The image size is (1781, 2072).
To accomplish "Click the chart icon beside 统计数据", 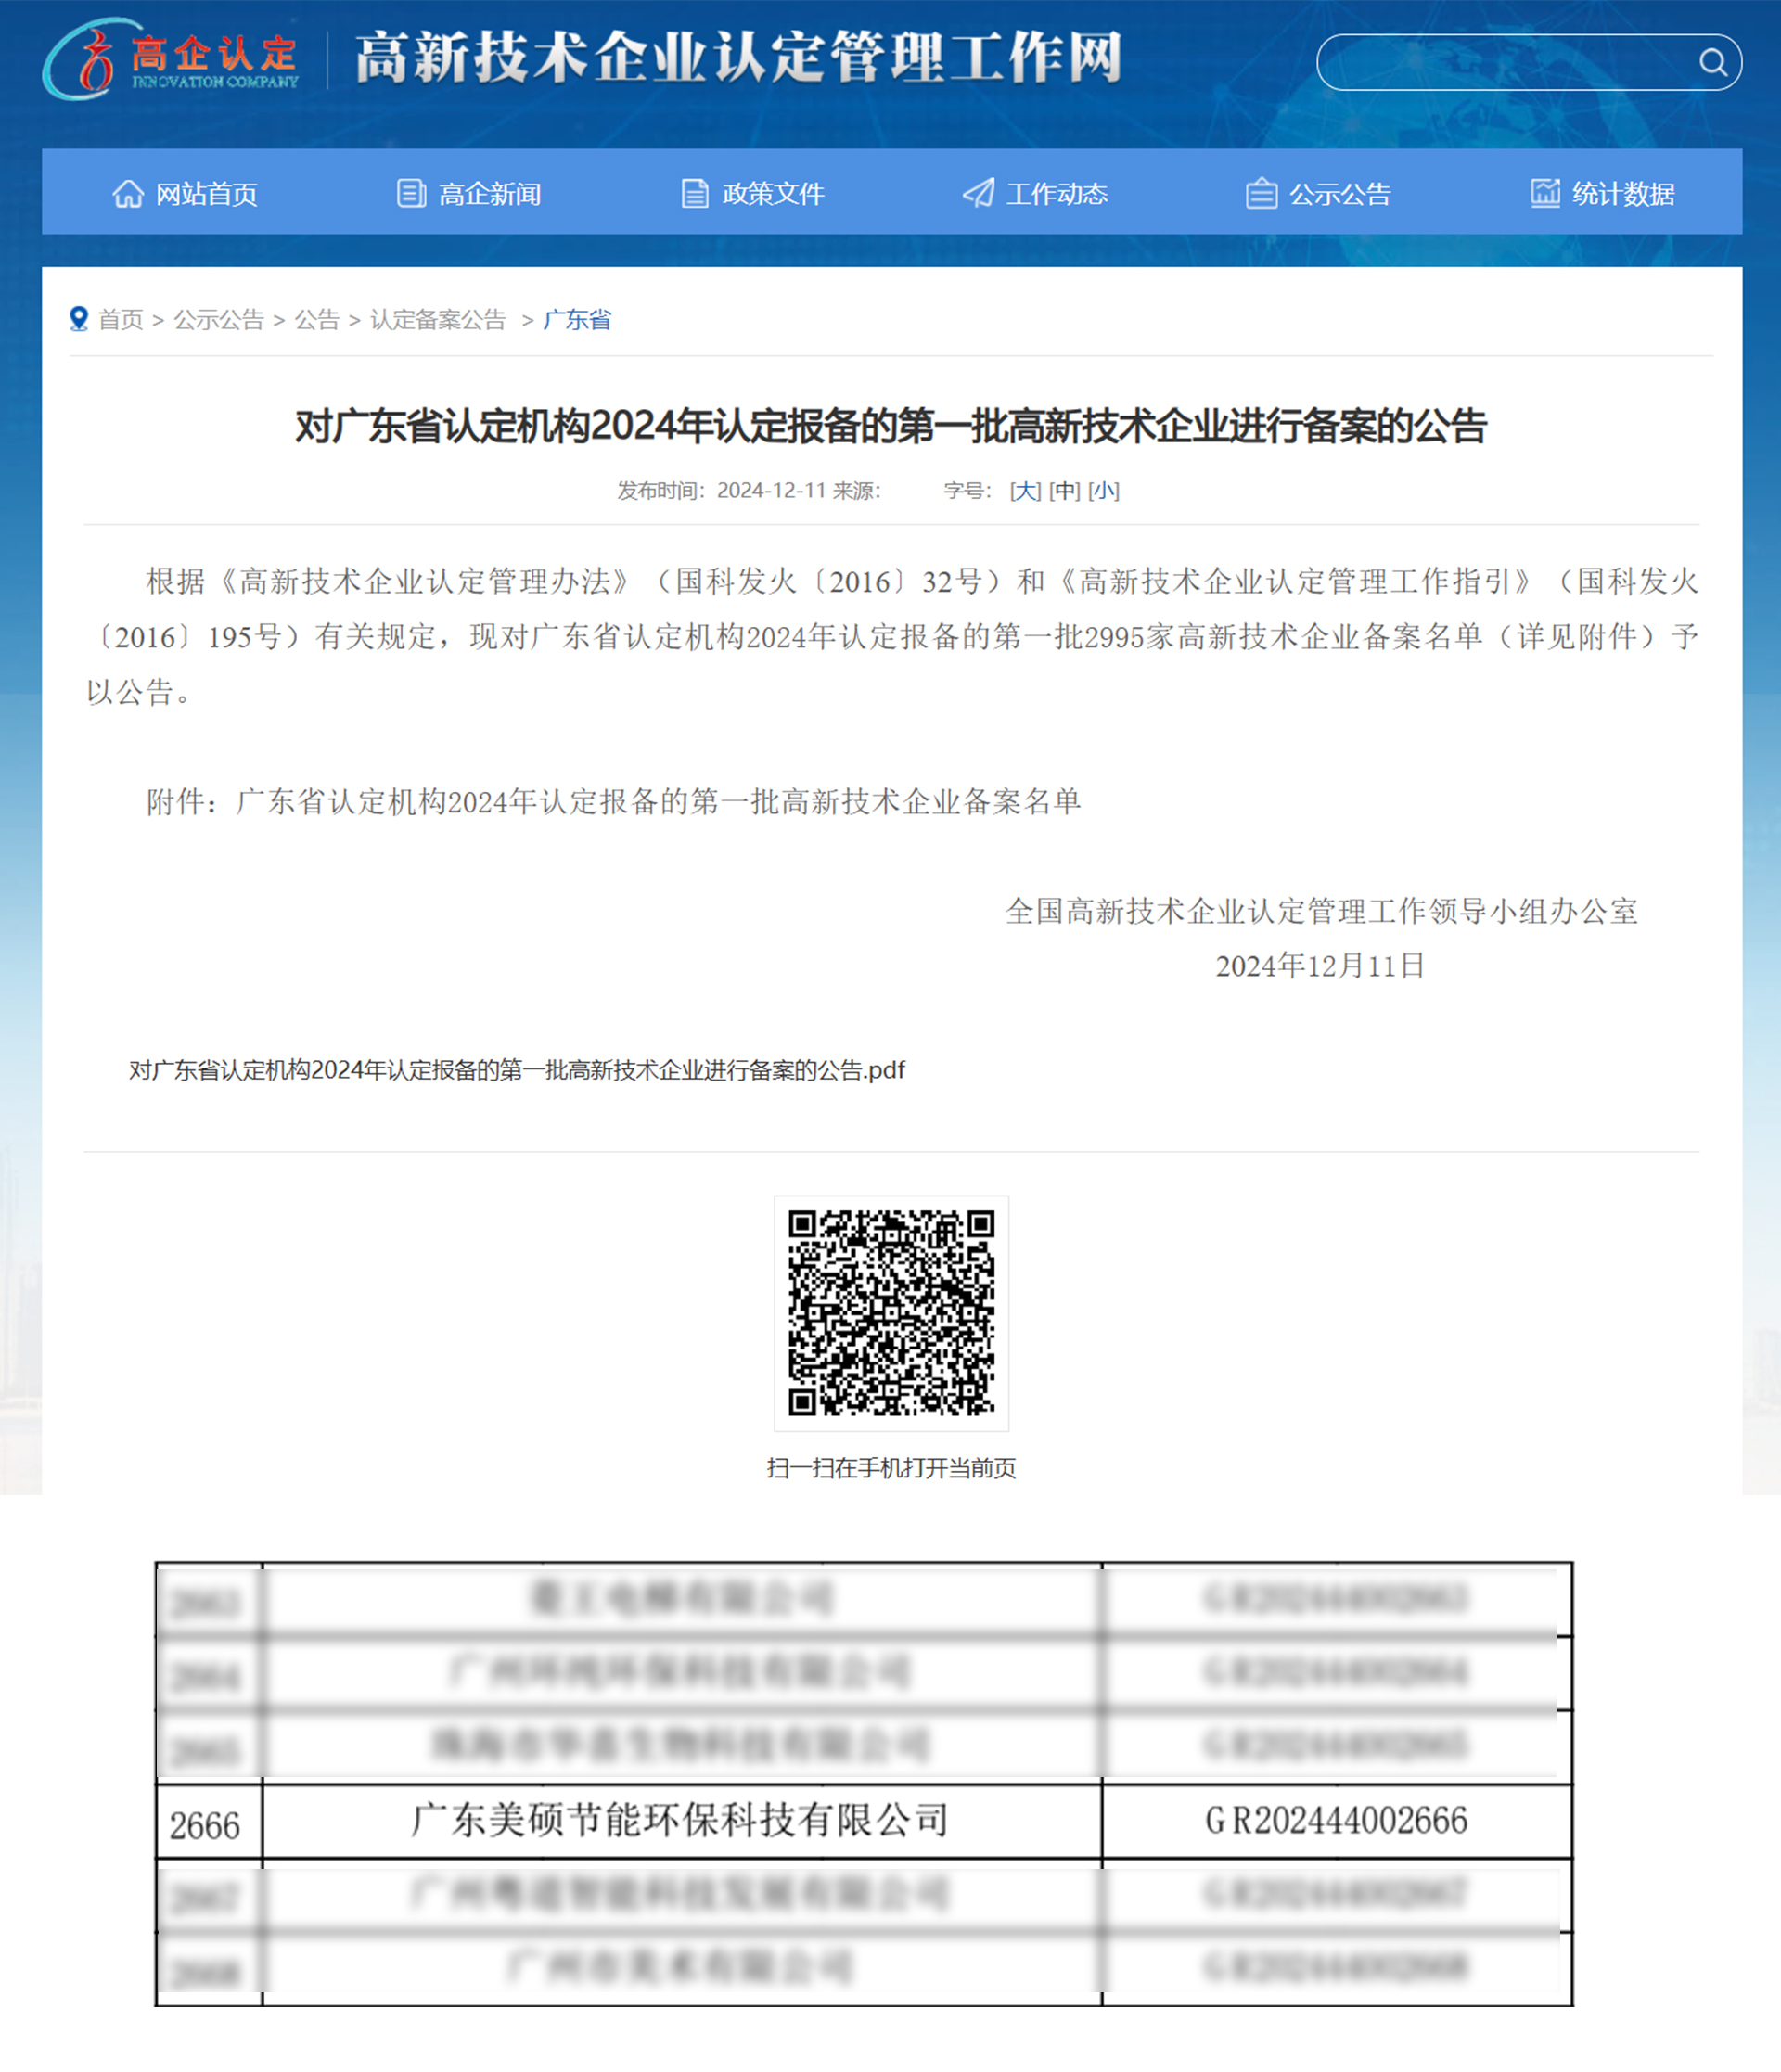I will point(1545,193).
